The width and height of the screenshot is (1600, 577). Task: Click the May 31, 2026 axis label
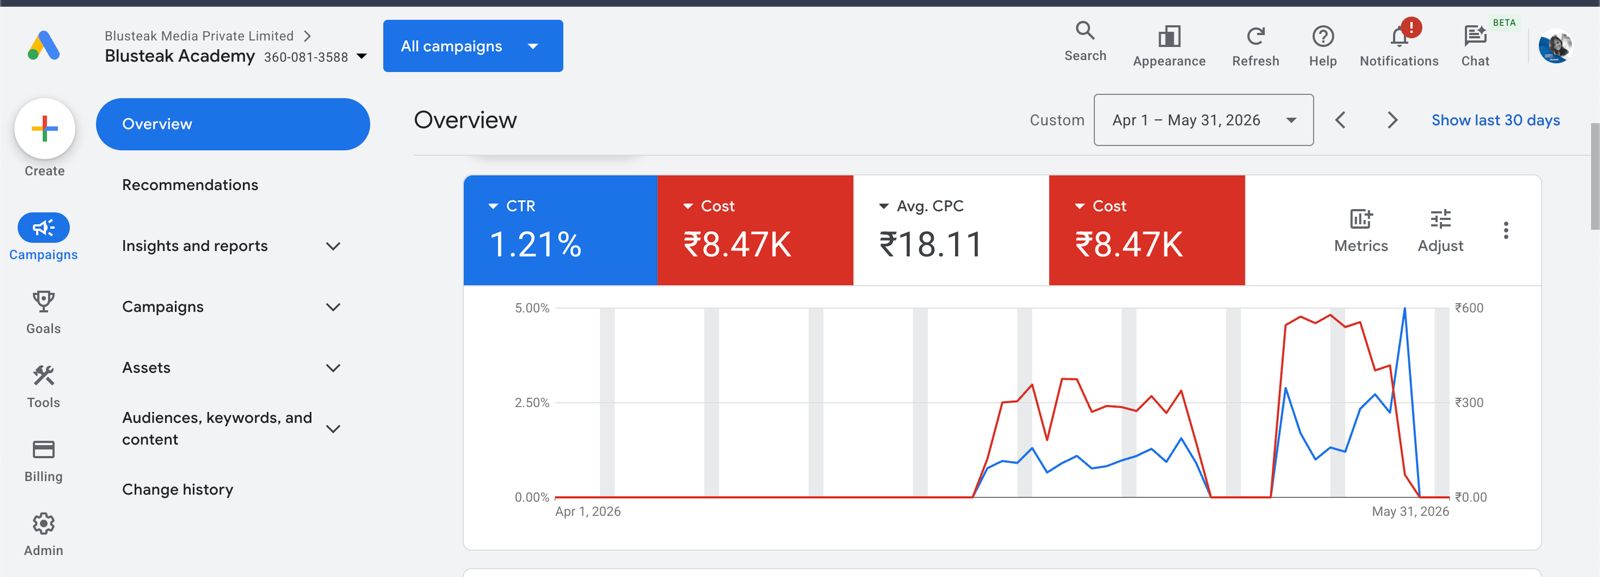coord(1410,511)
